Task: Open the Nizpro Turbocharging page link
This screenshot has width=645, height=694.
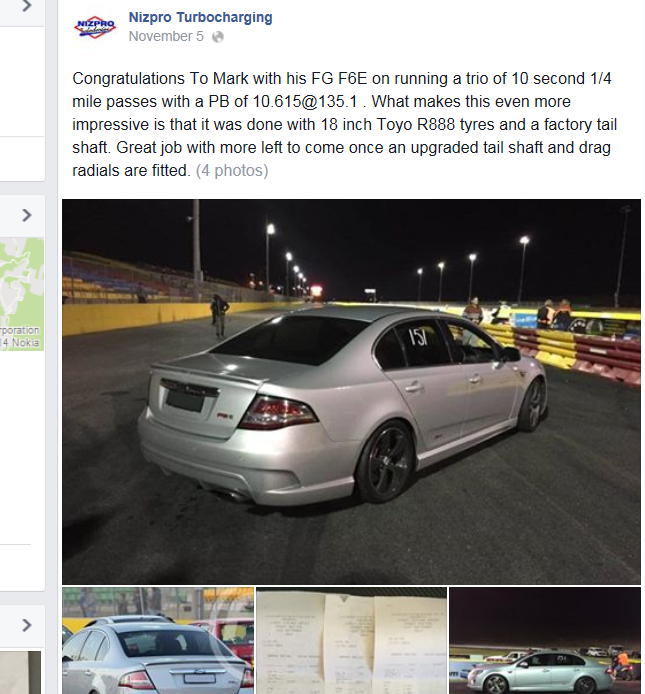Action: 201,17
